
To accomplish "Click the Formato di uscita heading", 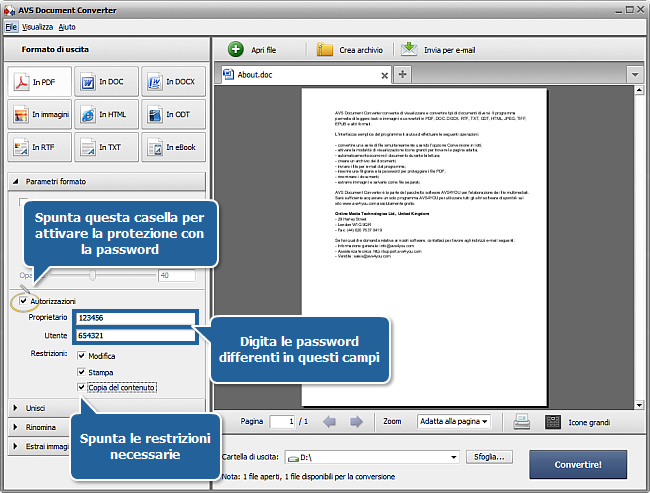I will [55, 49].
